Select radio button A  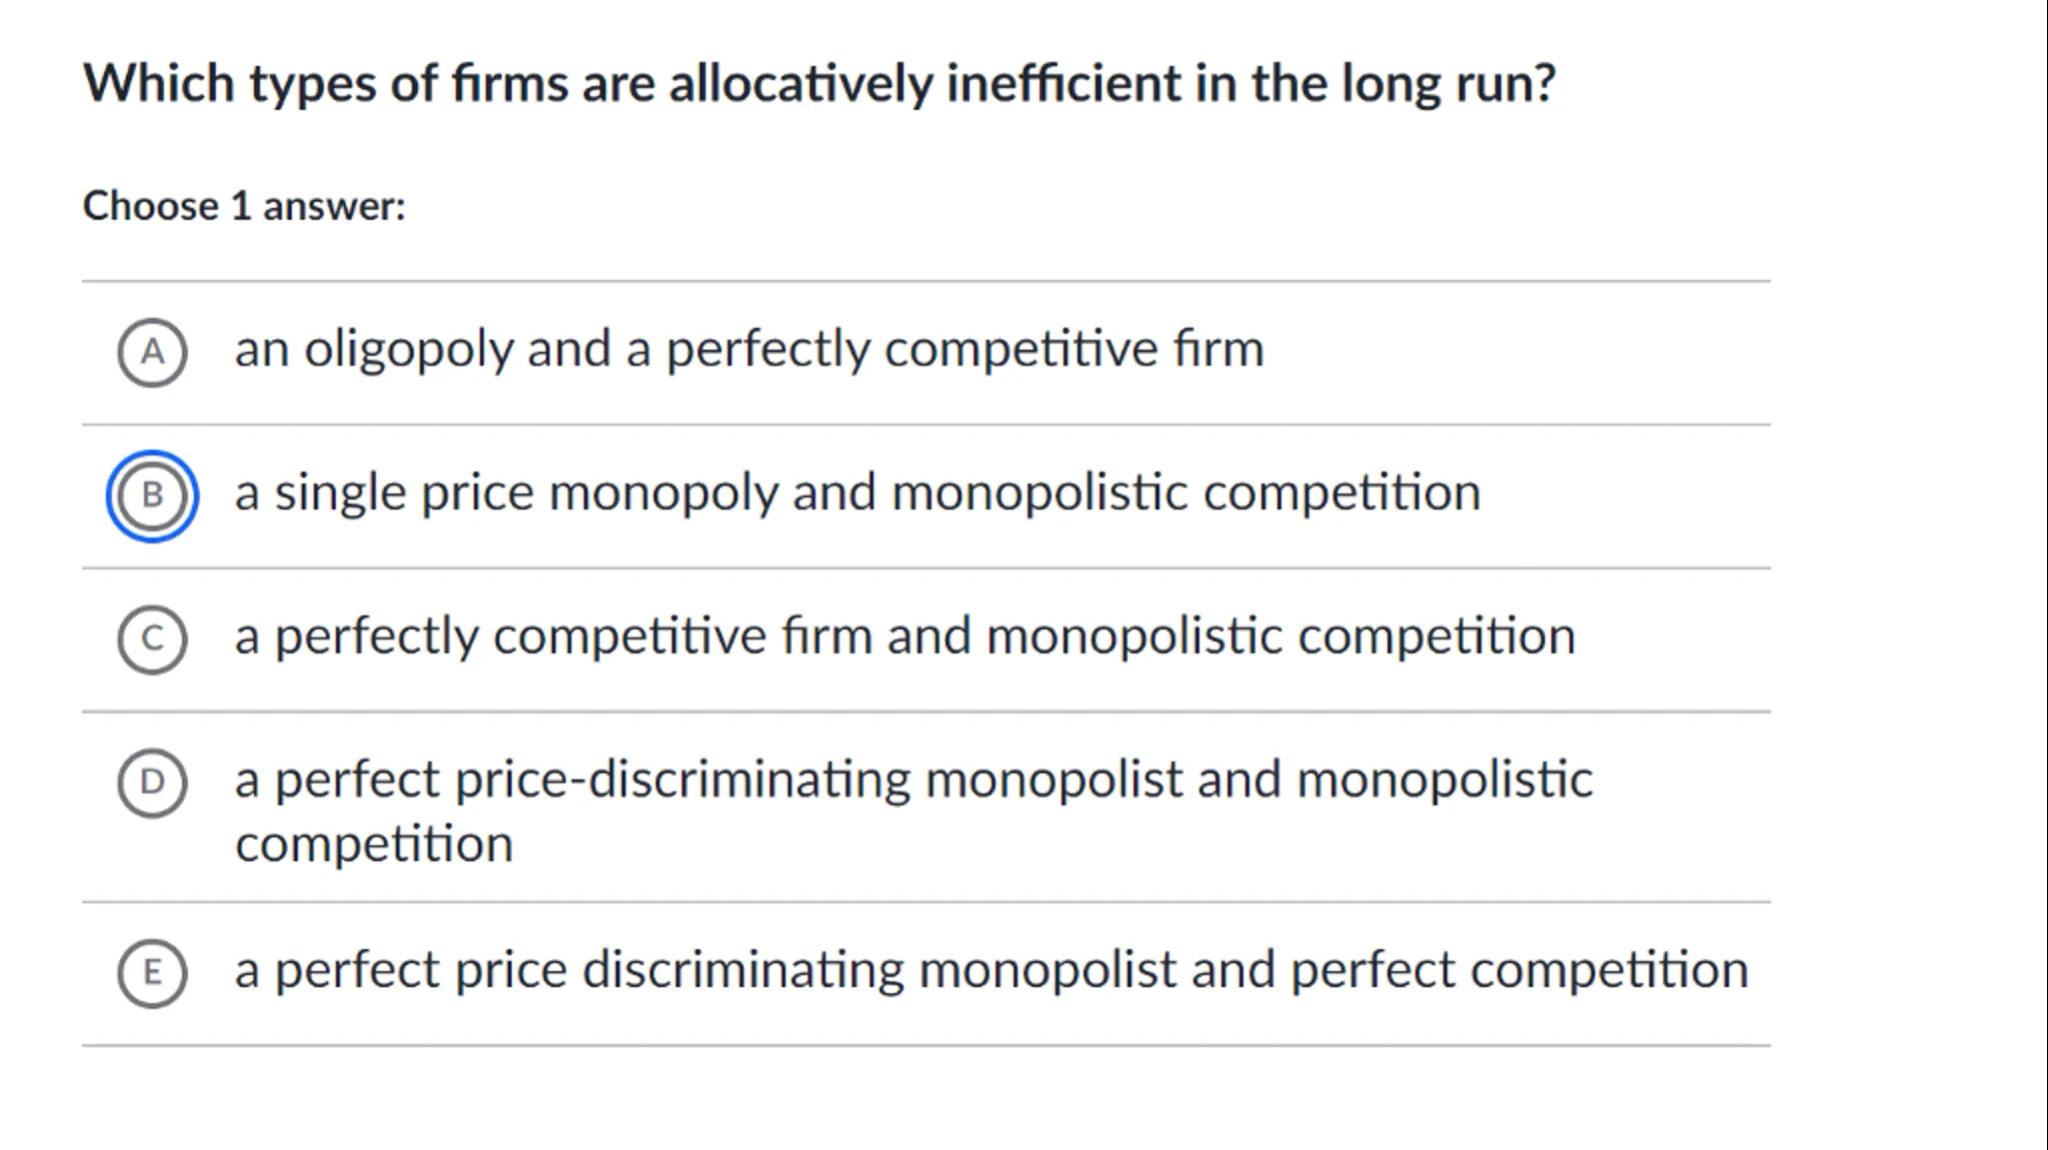(x=152, y=352)
